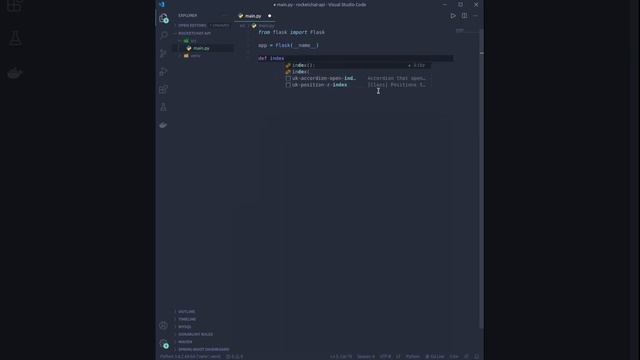Click the editor vertical scrollbar
The width and height of the screenshot is (640, 360).
click(482, 178)
